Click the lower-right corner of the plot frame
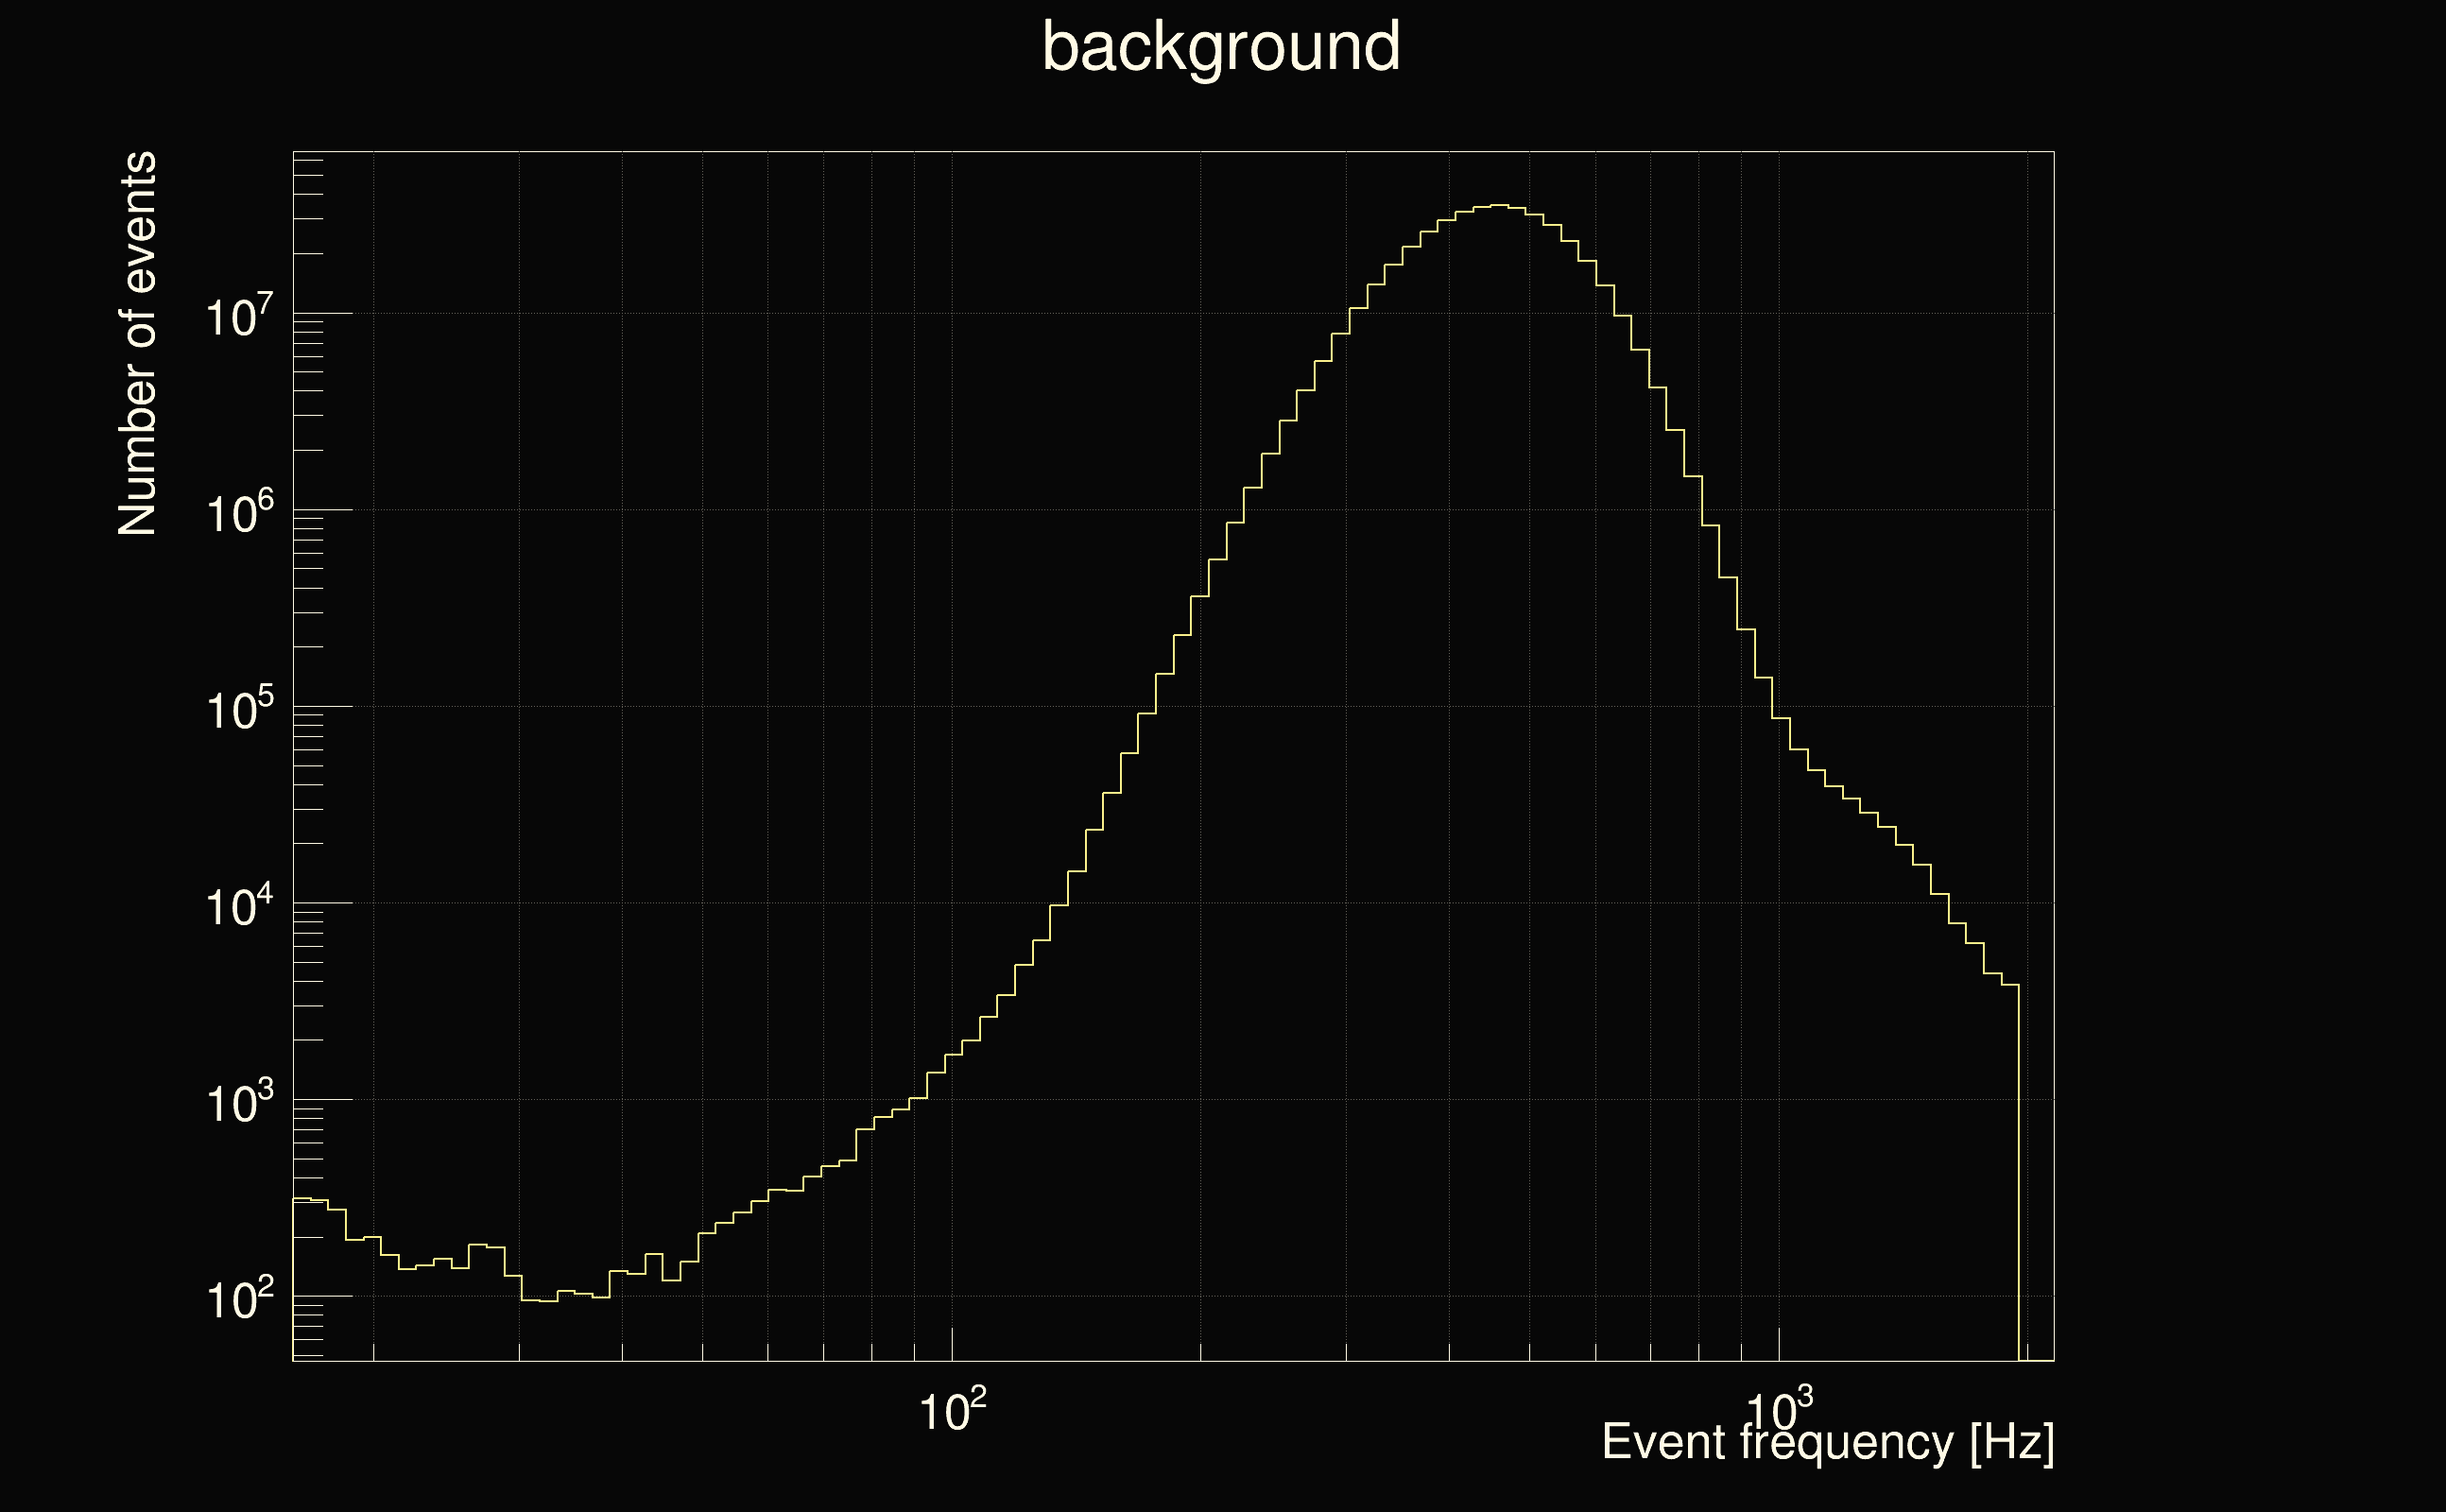 pyautogui.click(x=2054, y=1360)
